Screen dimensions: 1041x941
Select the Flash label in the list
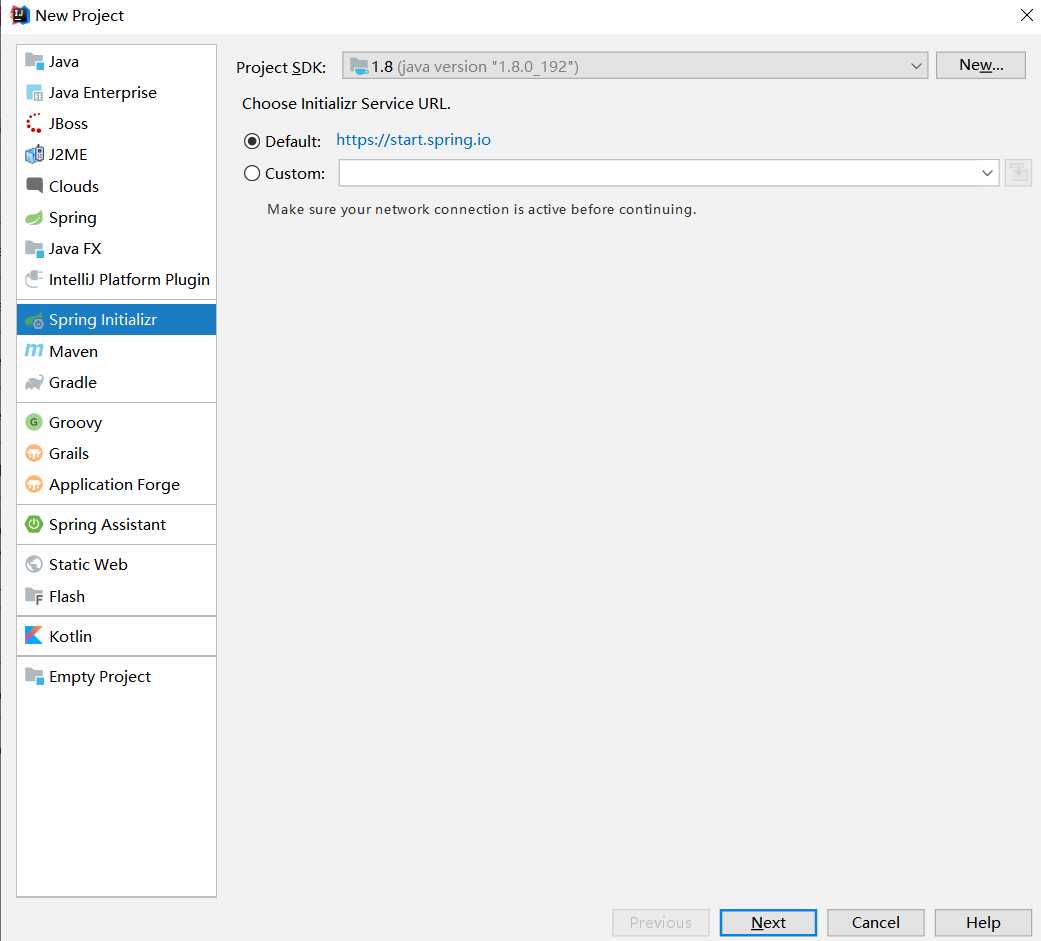tap(66, 596)
